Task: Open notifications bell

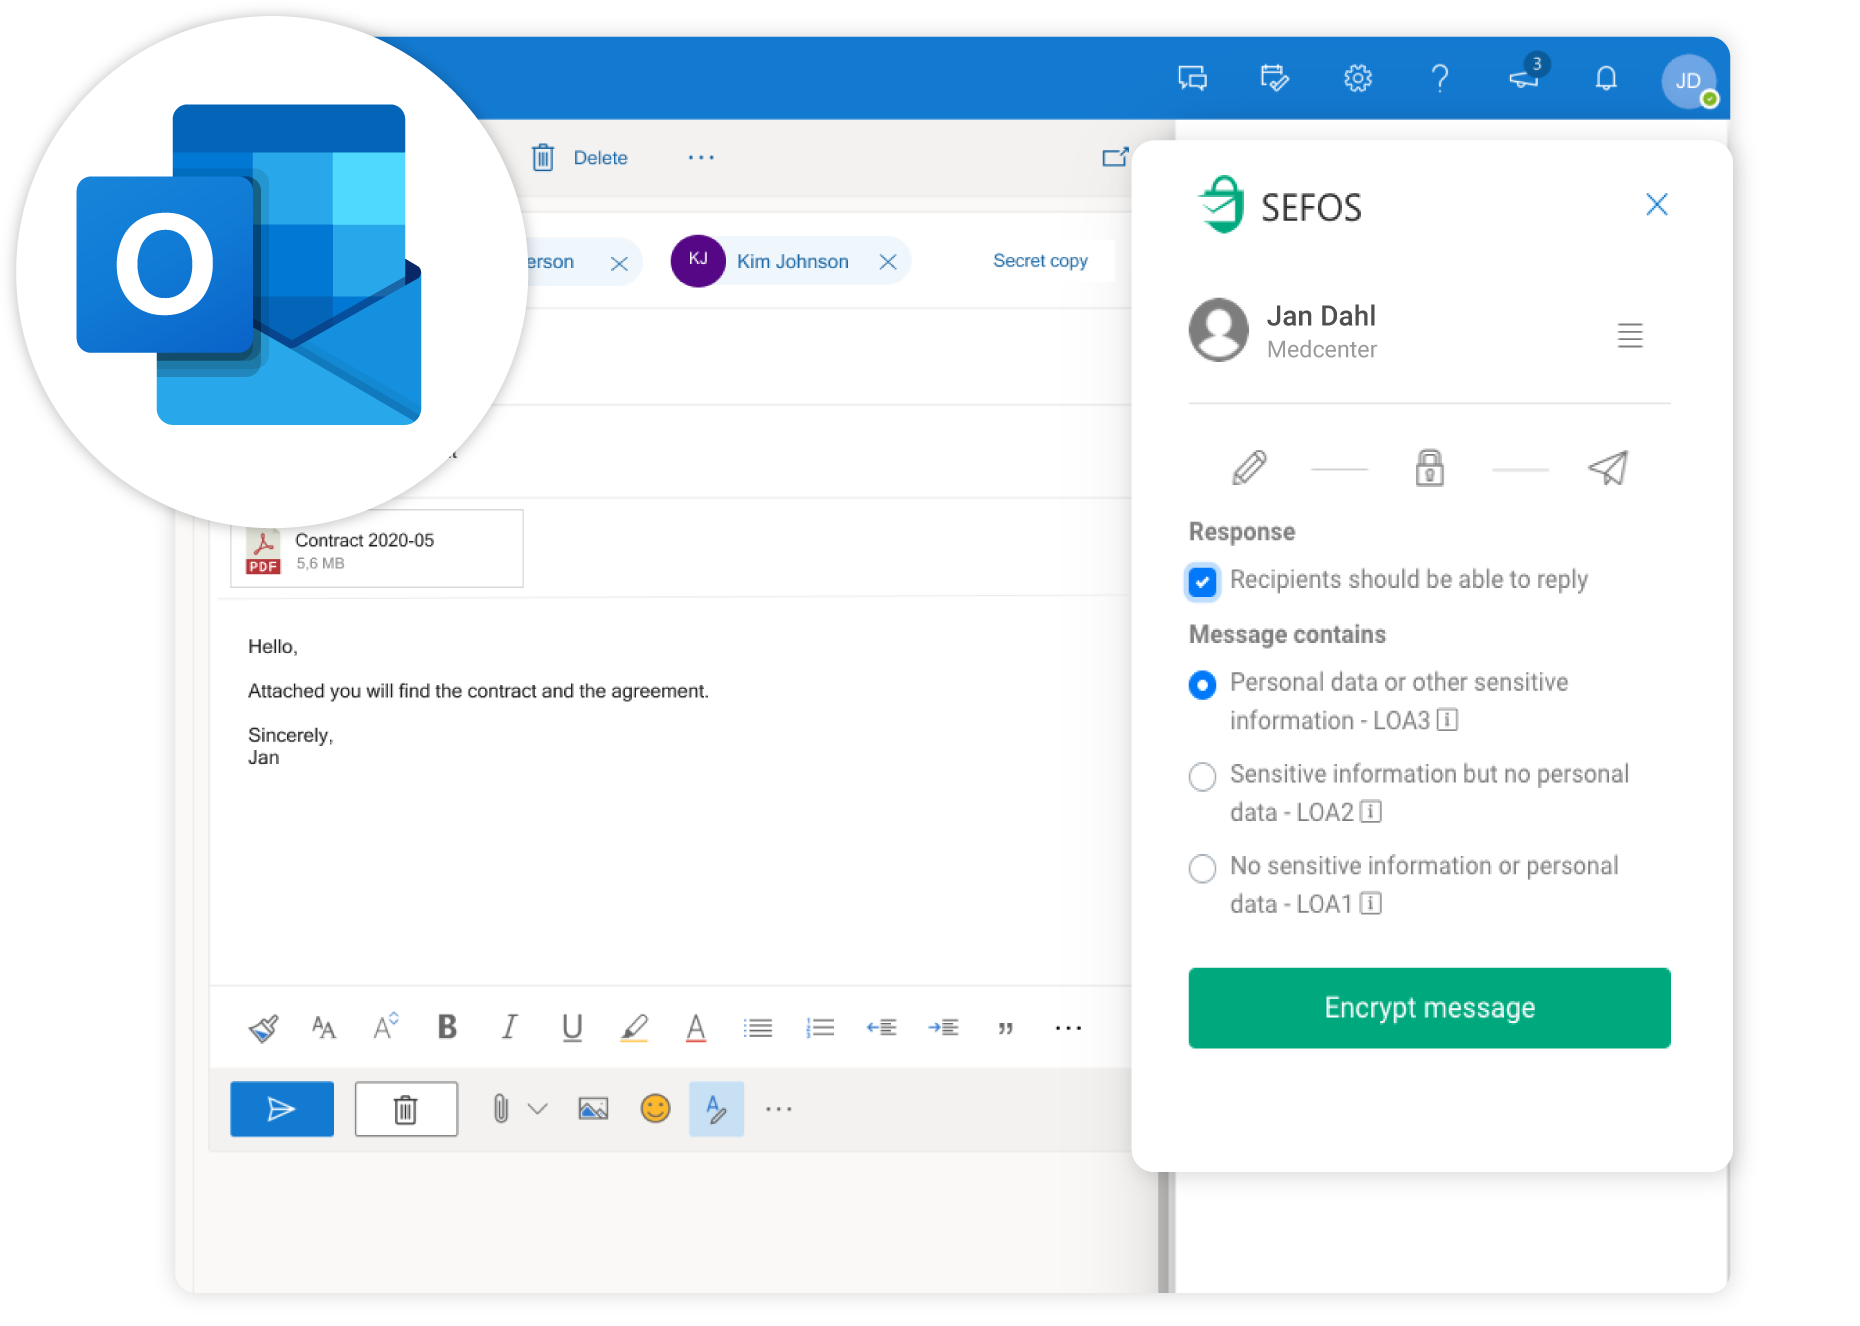Action: pyautogui.click(x=1606, y=78)
